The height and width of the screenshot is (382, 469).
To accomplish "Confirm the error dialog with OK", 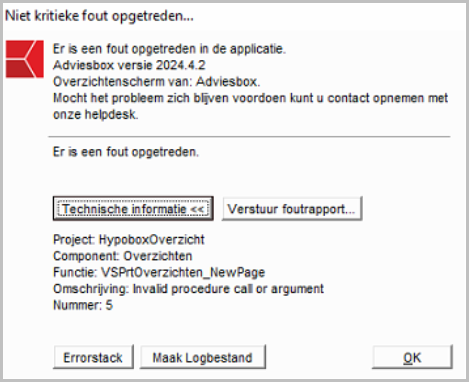I will click(412, 357).
